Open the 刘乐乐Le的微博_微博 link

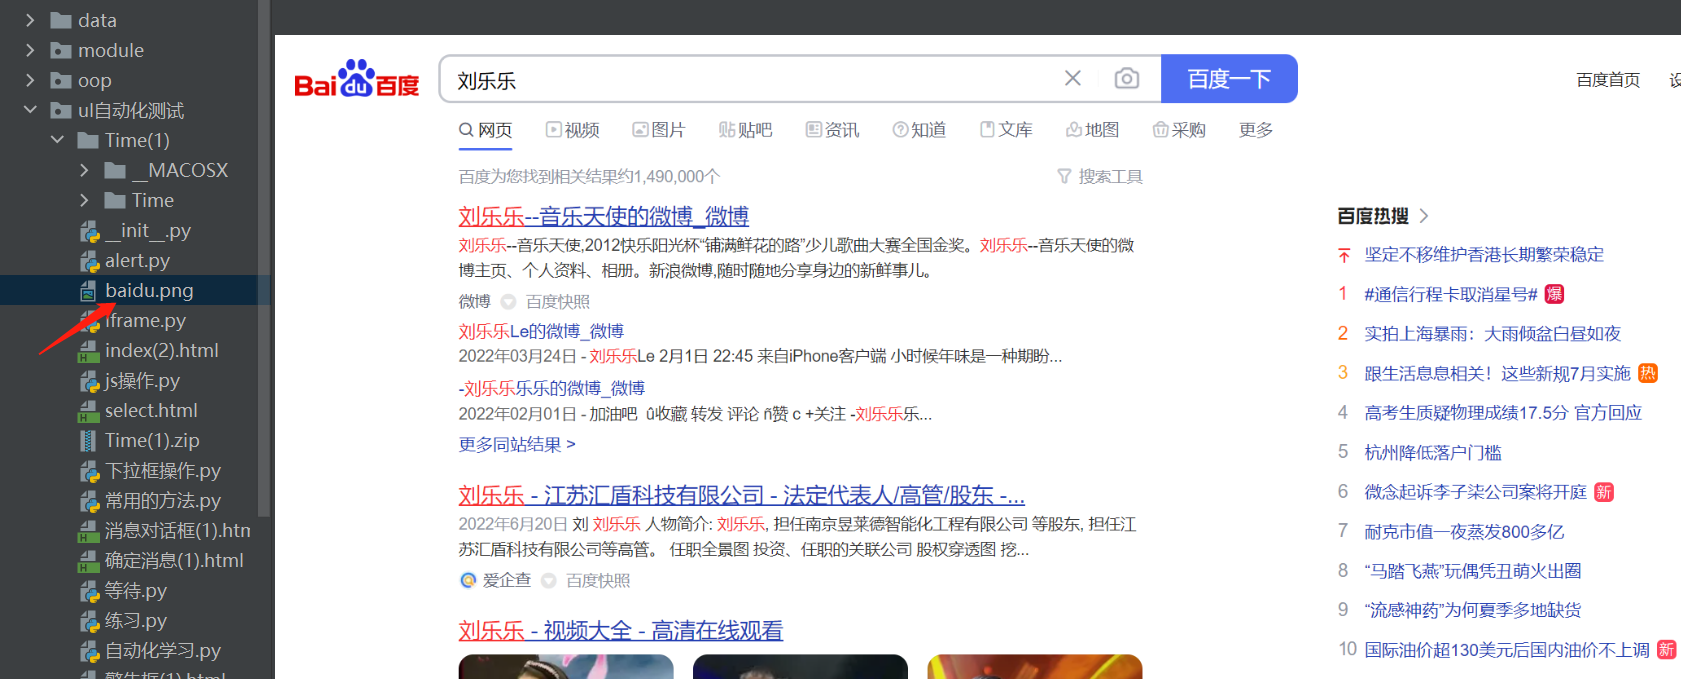pyautogui.click(x=541, y=331)
